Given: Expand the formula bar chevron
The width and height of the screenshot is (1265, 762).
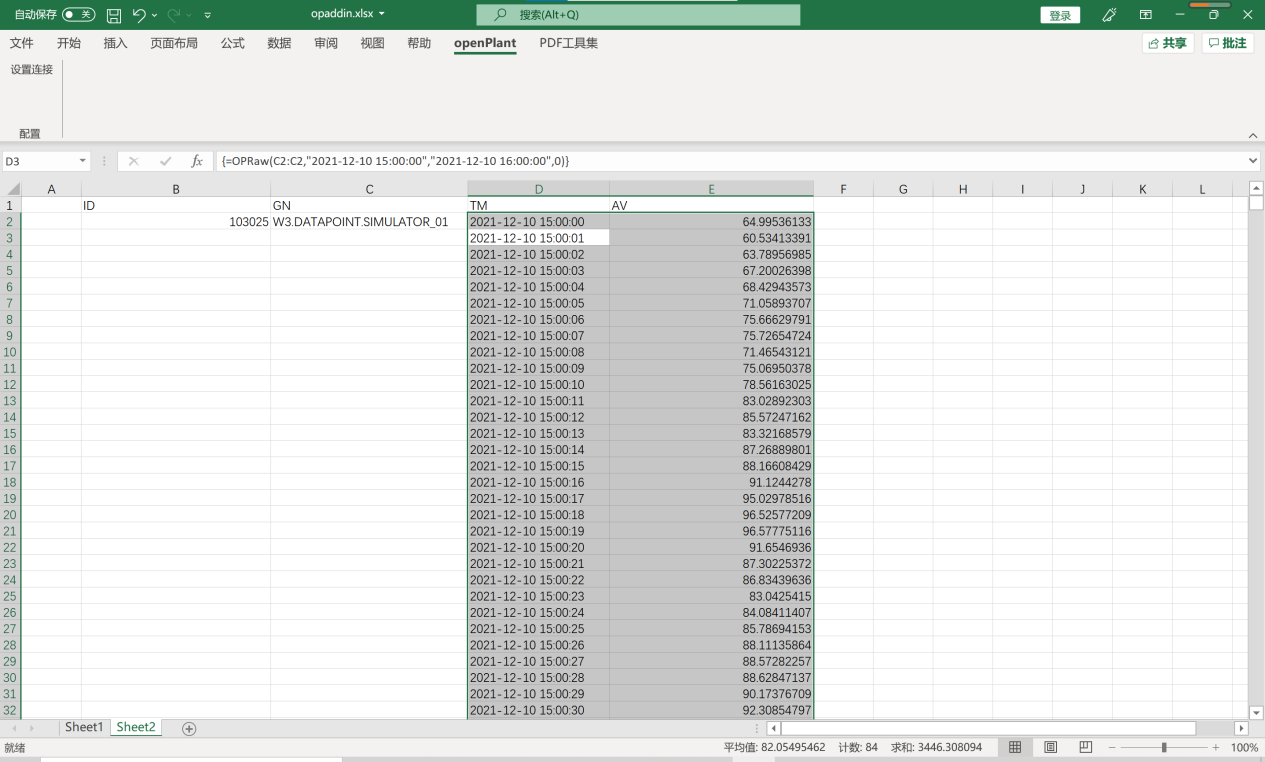Looking at the screenshot, I should coord(1253,161).
